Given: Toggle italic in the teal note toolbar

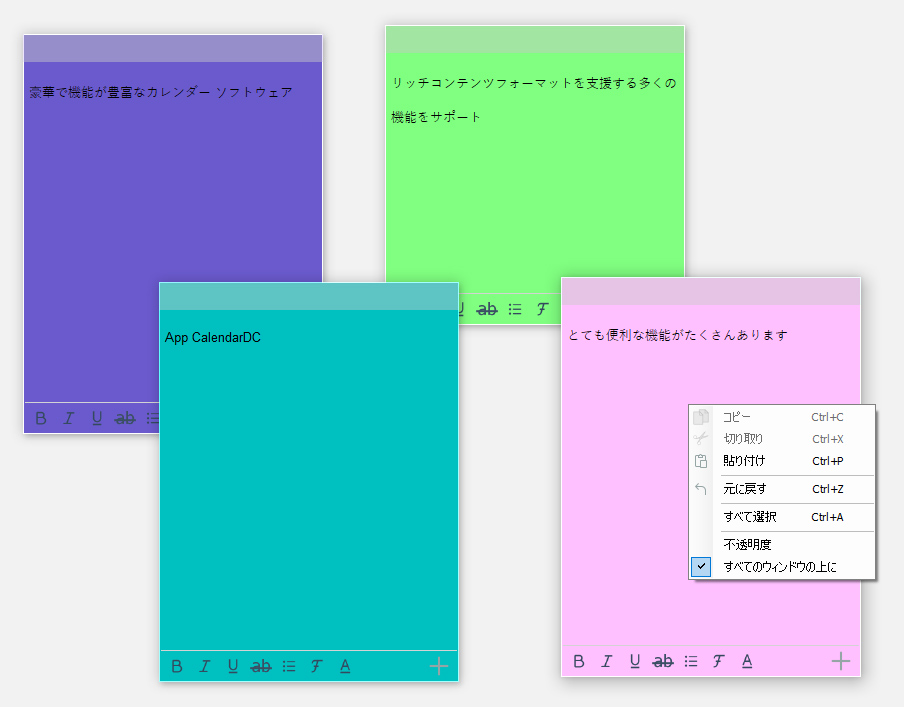Looking at the screenshot, I should tap(205, 666).
